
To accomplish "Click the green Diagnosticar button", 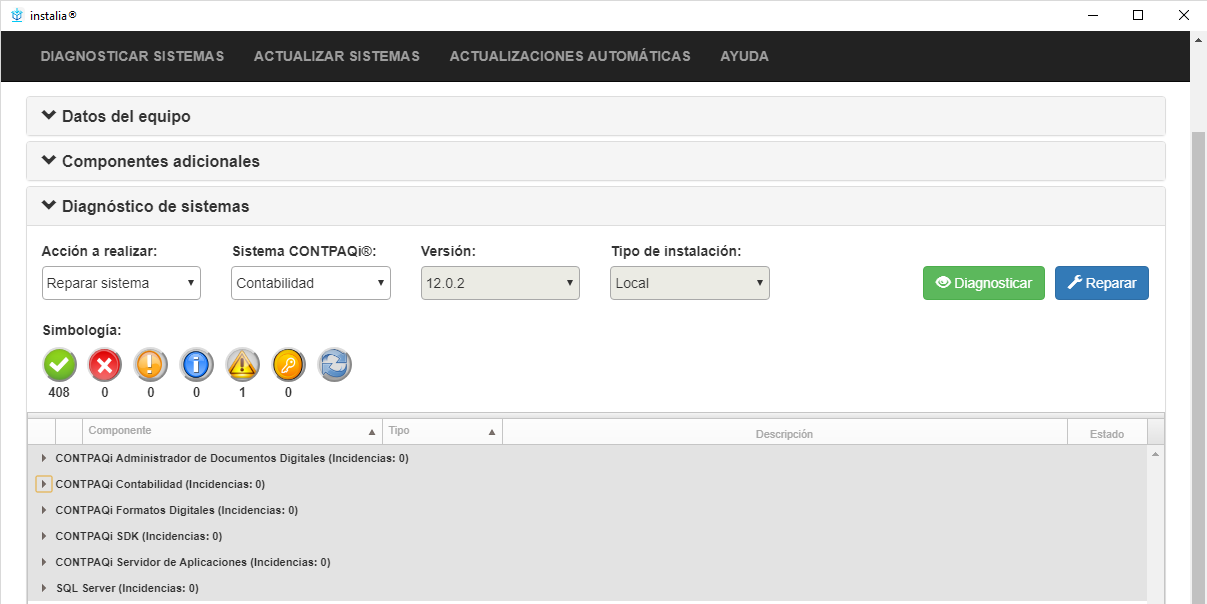I will [984, 283].
